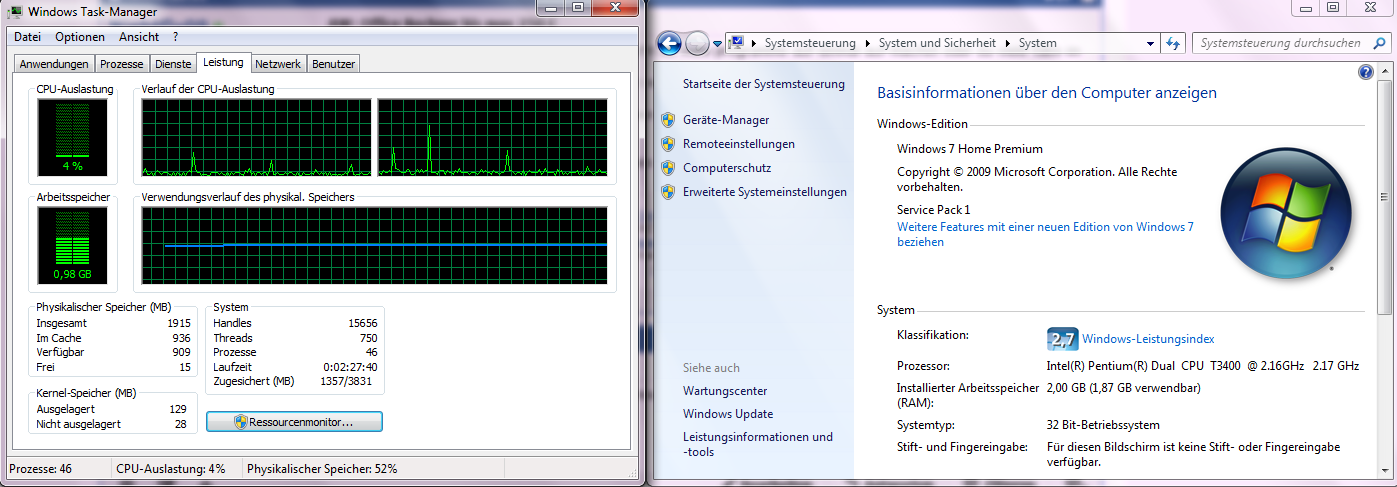Click the shield icon beside Geräte-Manager
The image size is (1397, 487).
coord(668,120)
